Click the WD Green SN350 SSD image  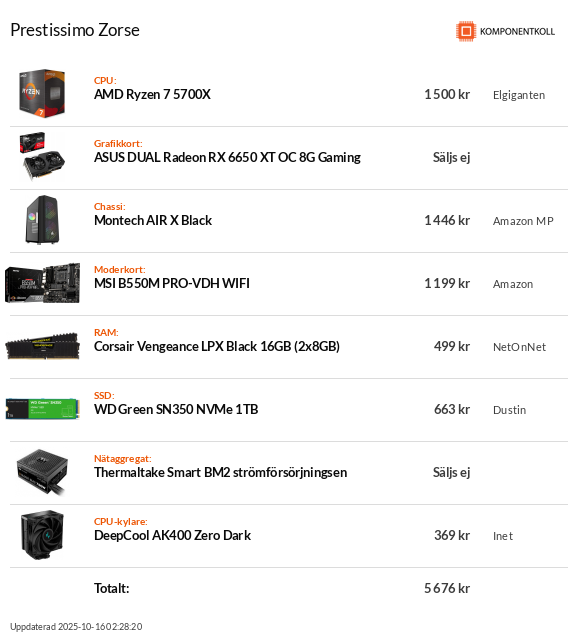click(42, 409)
